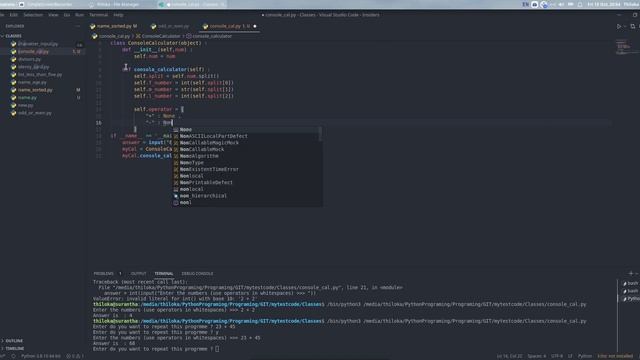Open the Edit menu
This screenshot has height=360, width=640.
click(x=14, y=15)
